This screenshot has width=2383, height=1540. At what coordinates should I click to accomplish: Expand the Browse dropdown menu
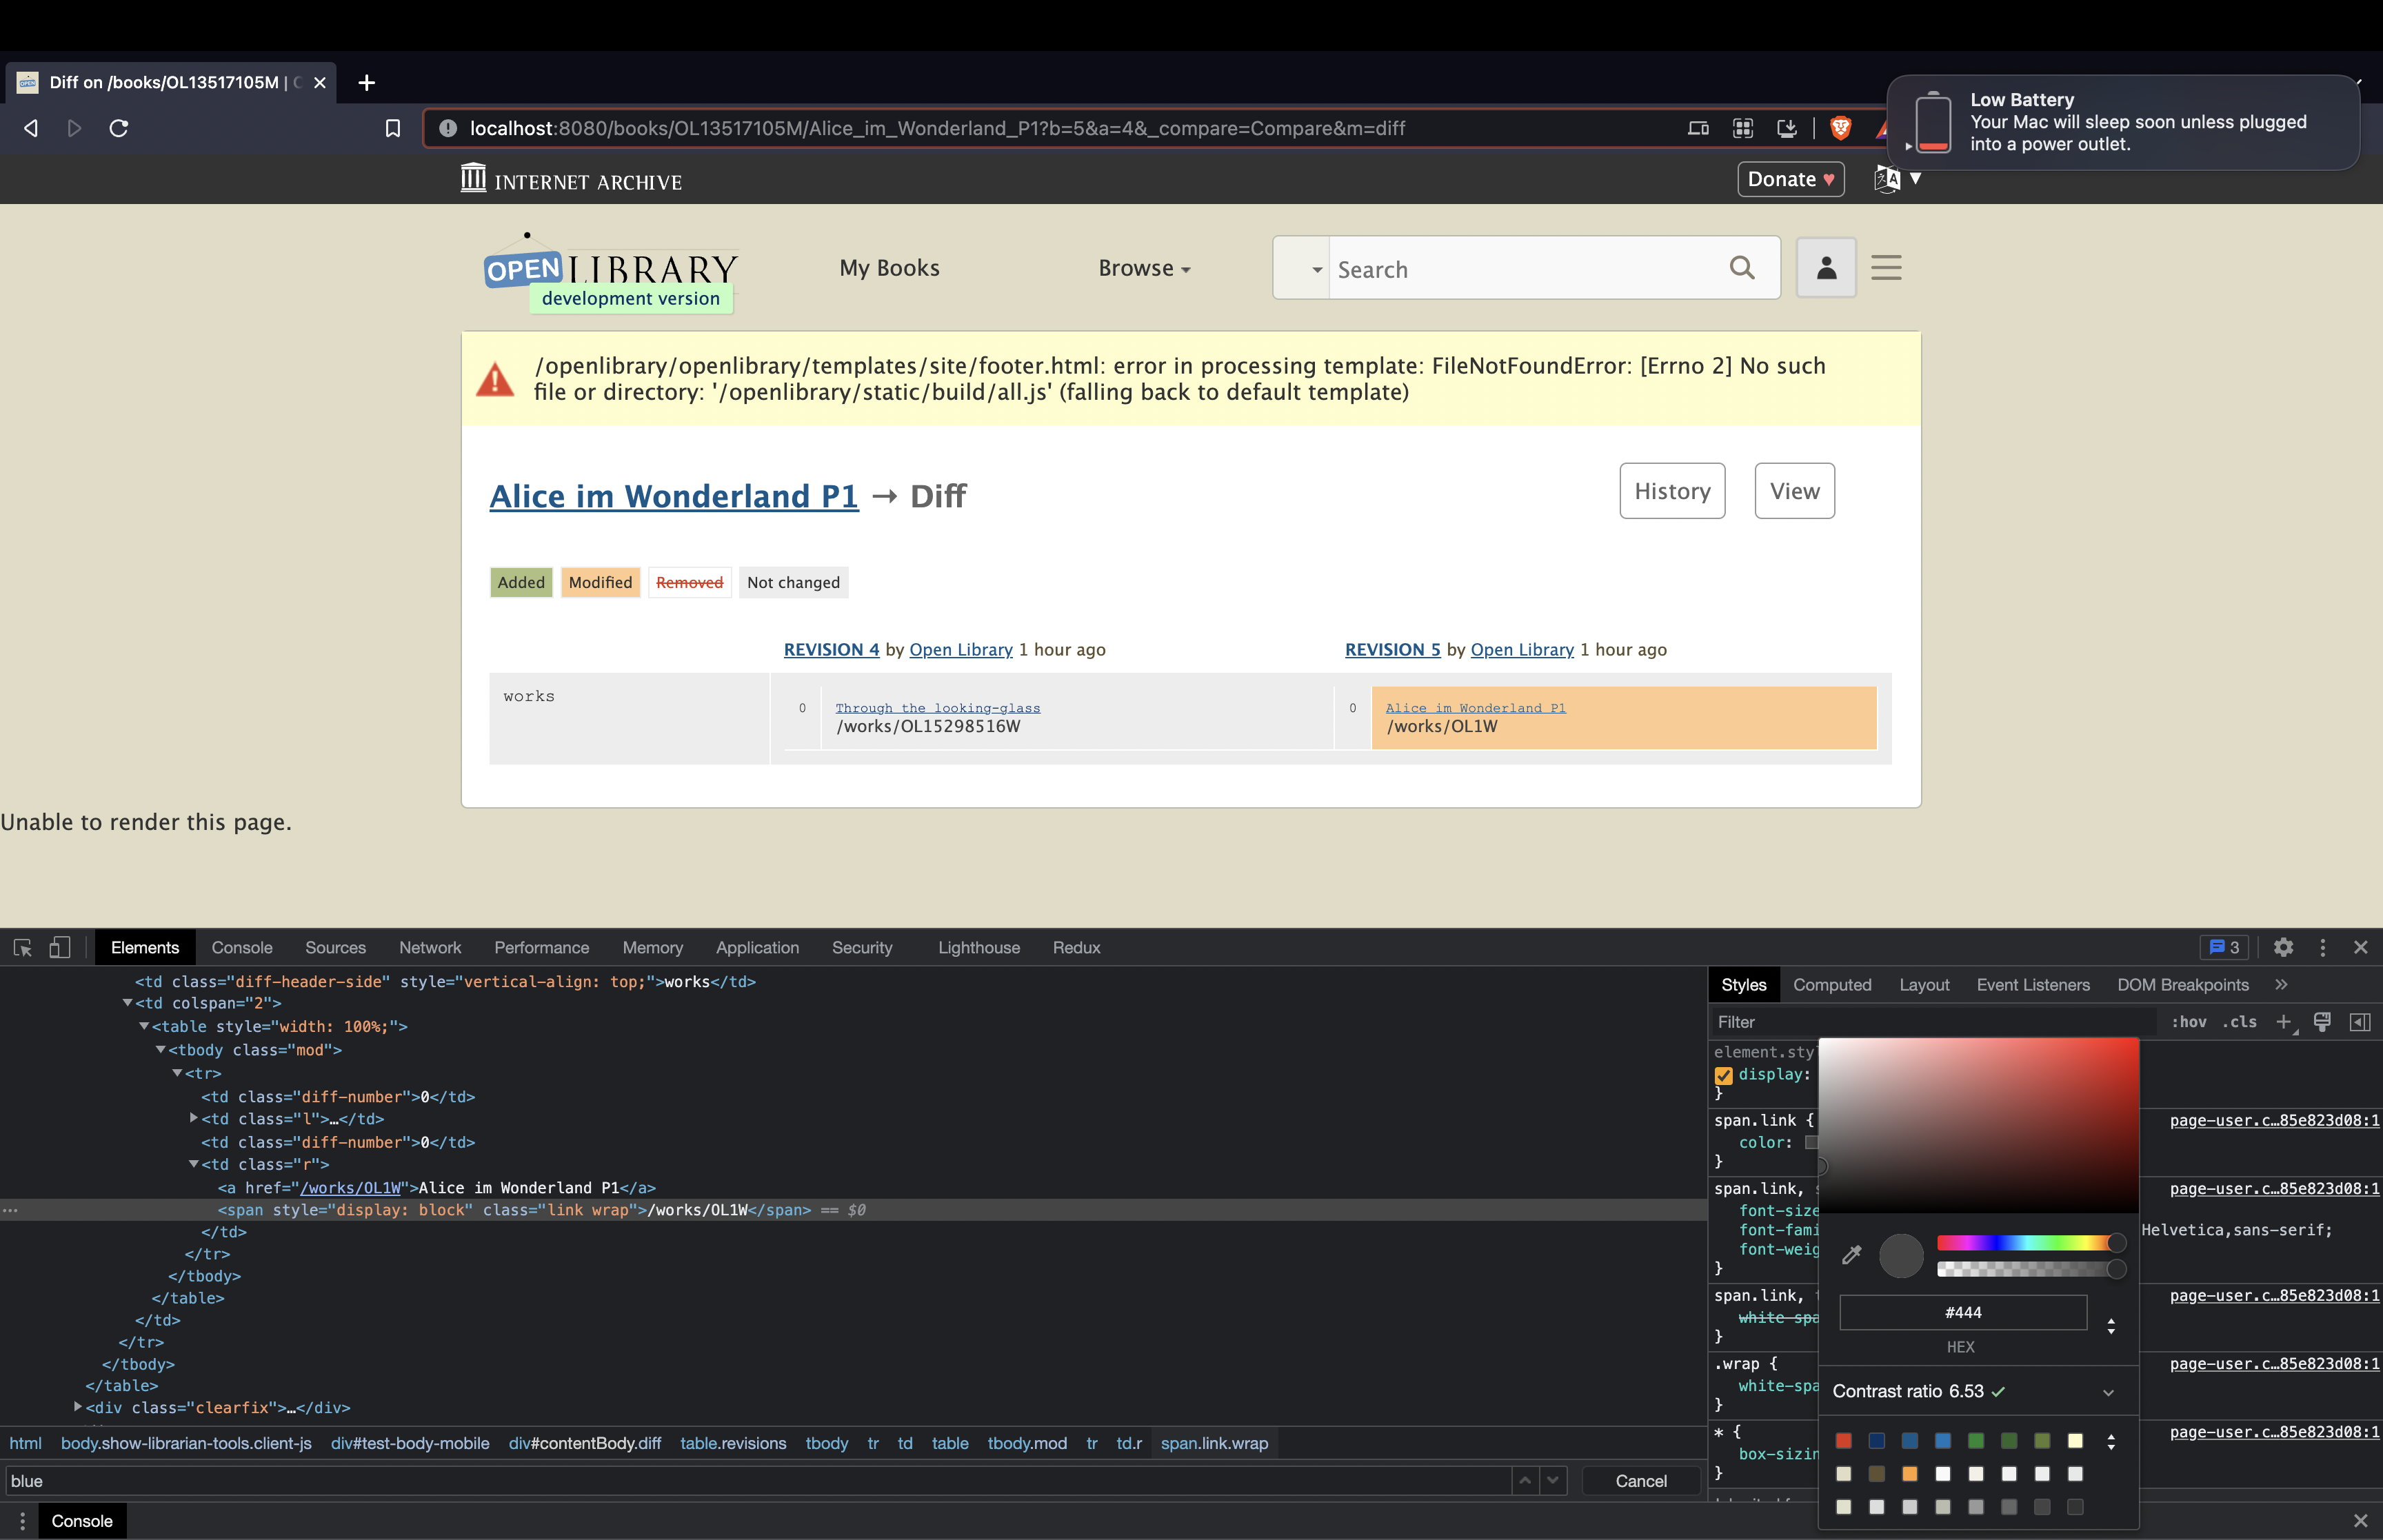pos(1144,268)
